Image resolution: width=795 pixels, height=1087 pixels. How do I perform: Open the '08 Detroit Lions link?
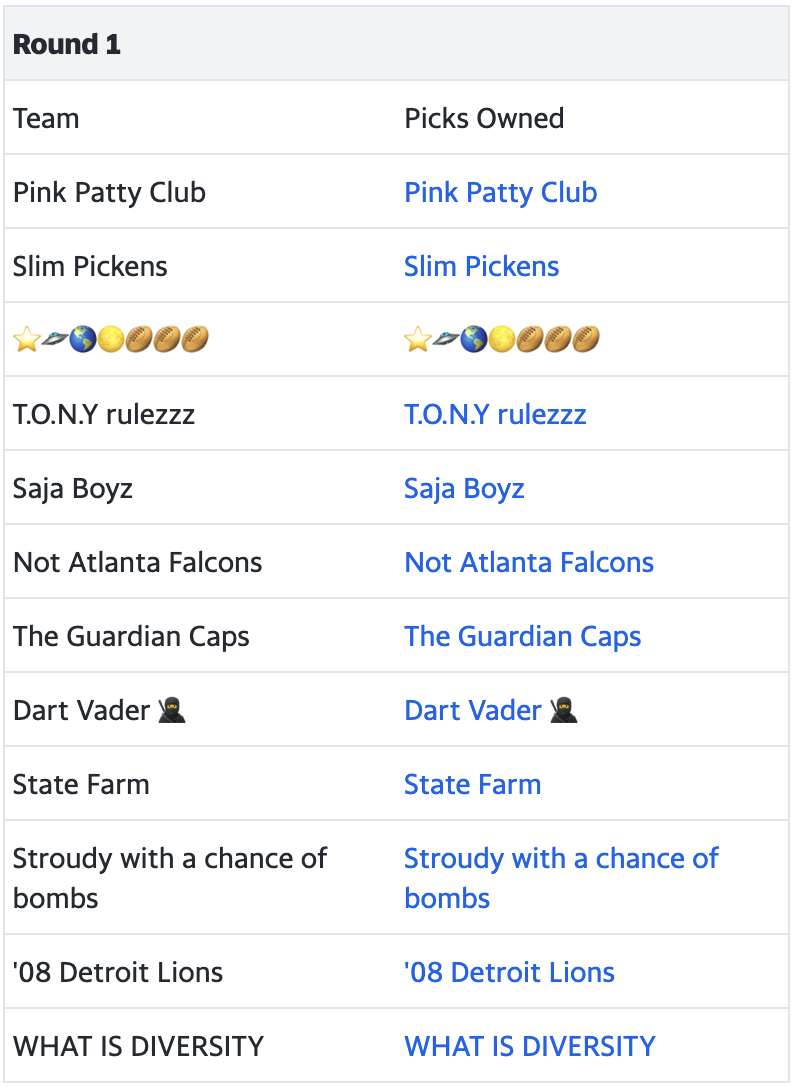[x=509, y=972]
